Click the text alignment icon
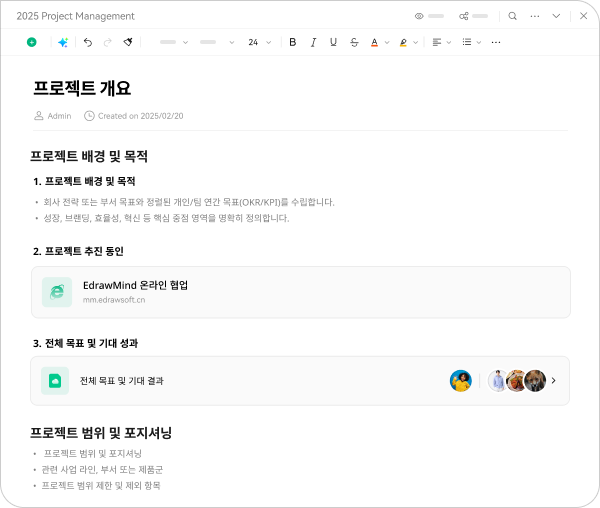Image resolution: width=600 pixels, height=508 pixels. tap(436, 42)
